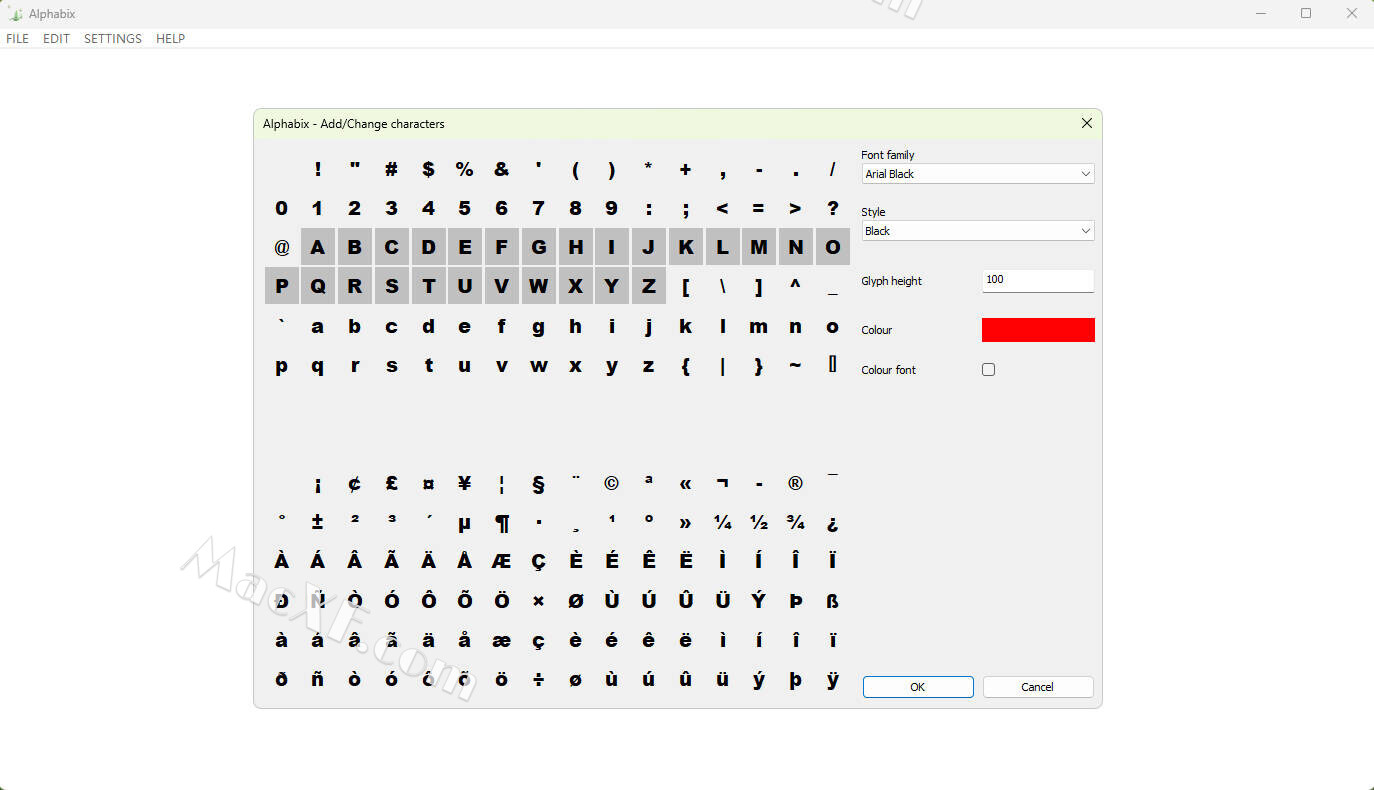Deselect the uppercase Z glyph cell

[648, 286]
